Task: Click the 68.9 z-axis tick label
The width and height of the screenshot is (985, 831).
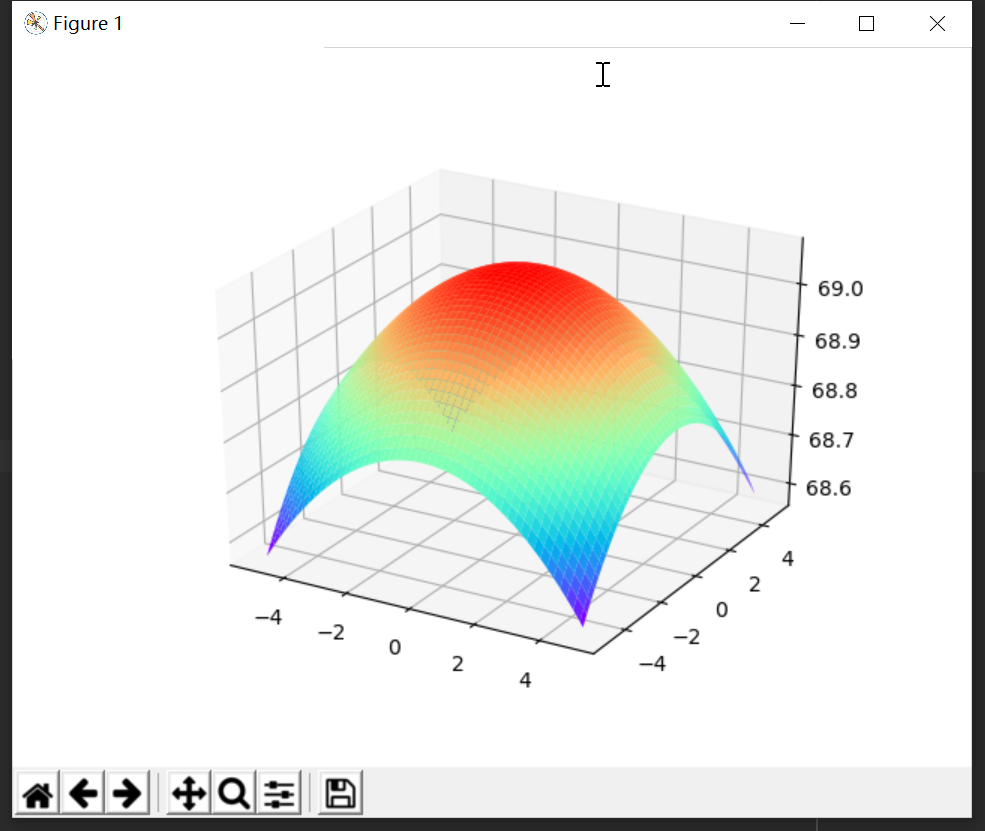Action: point(837,341)
